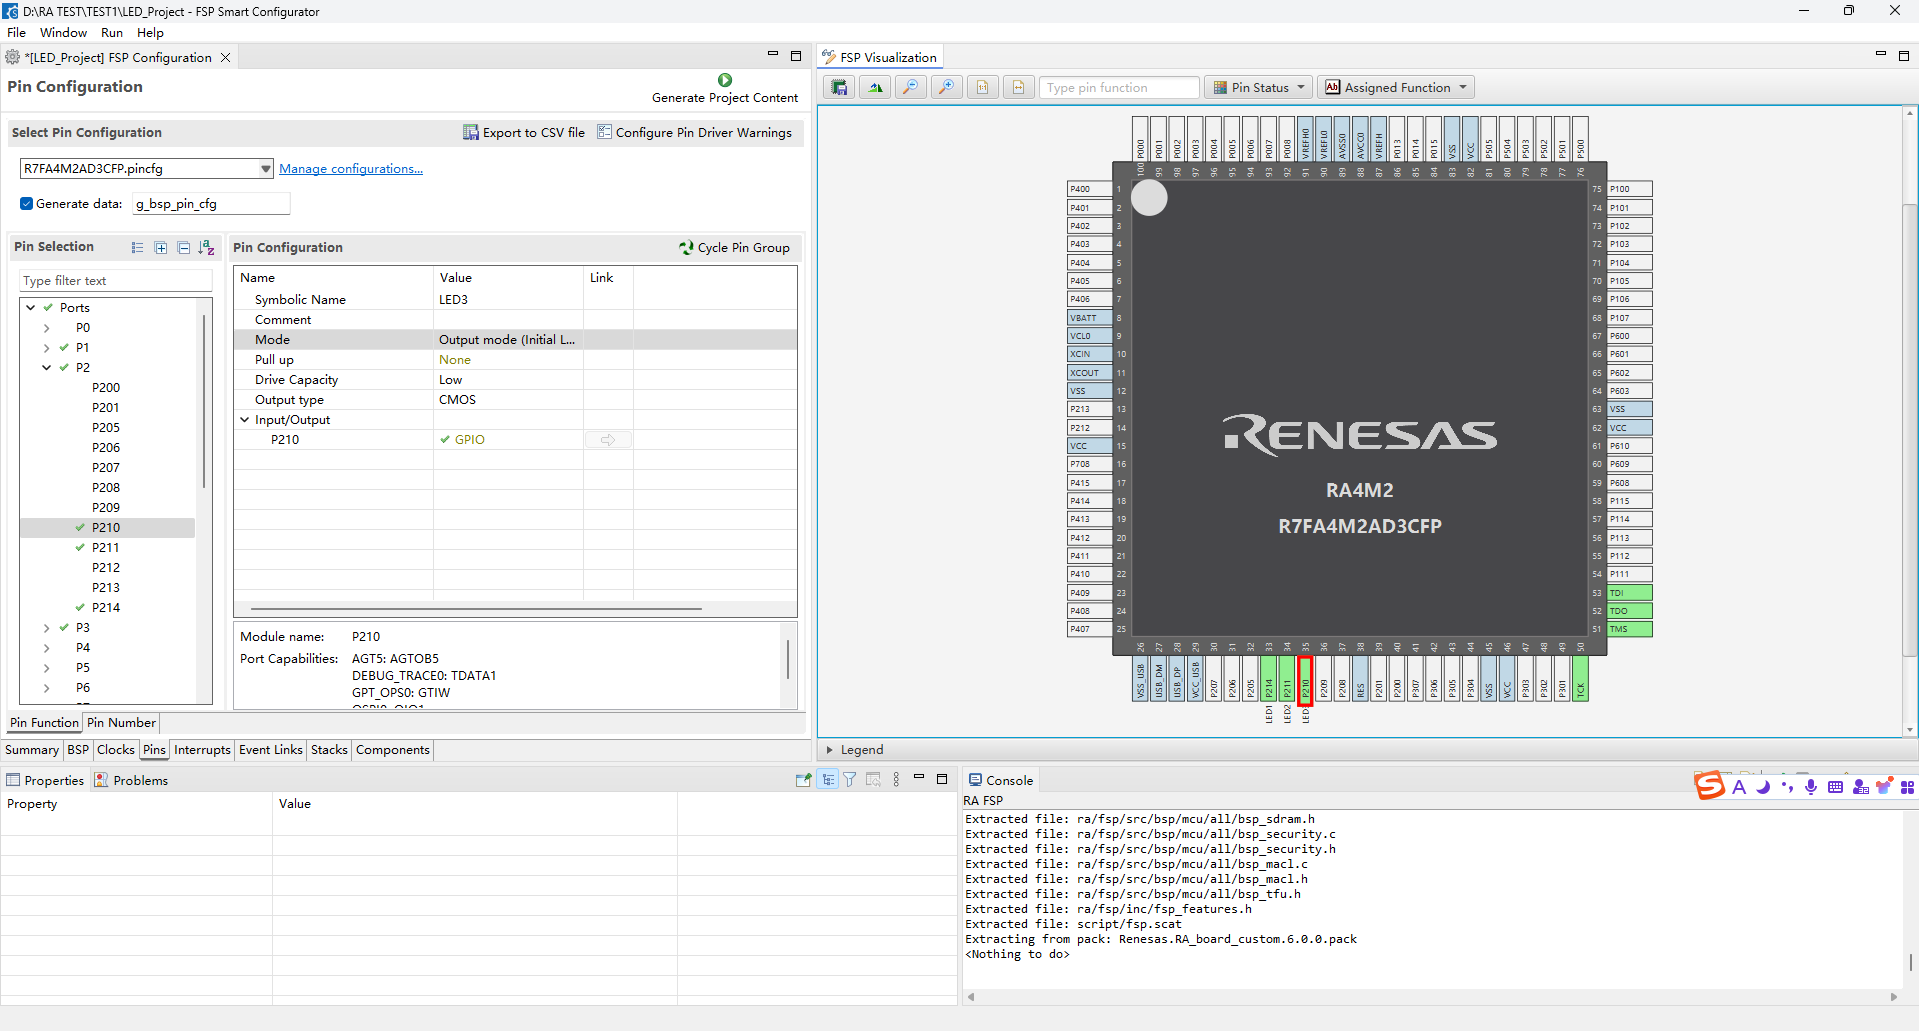Click the Export to CSV file icon
This screenshot has height=1031, width=1919.
[x=470, y=132]
